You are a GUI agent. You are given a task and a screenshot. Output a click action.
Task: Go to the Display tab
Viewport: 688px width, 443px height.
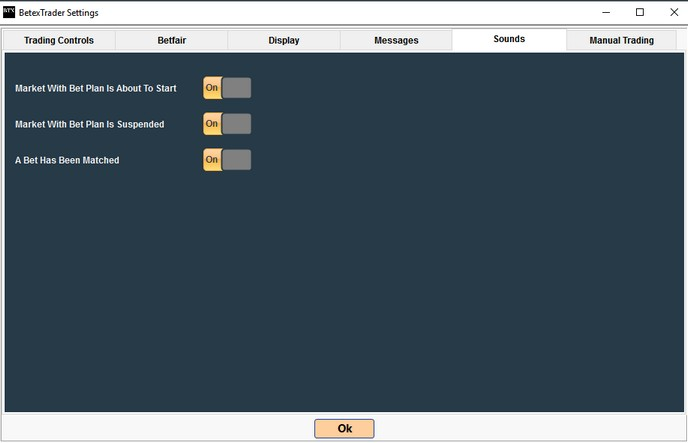(284, 41)
